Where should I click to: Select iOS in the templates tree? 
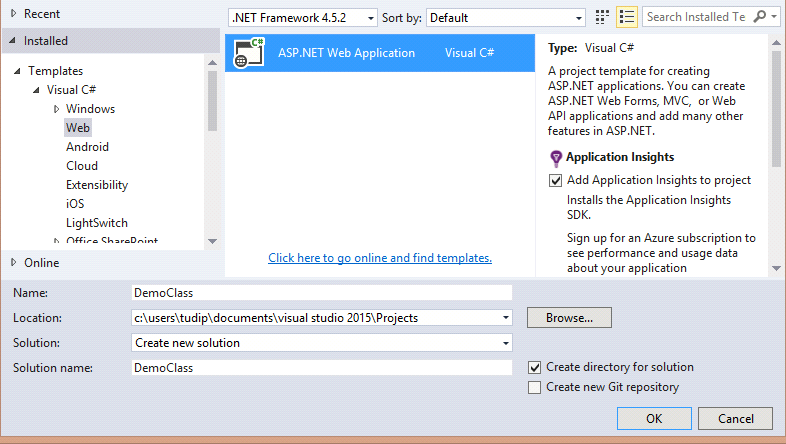tap(75, 204)
